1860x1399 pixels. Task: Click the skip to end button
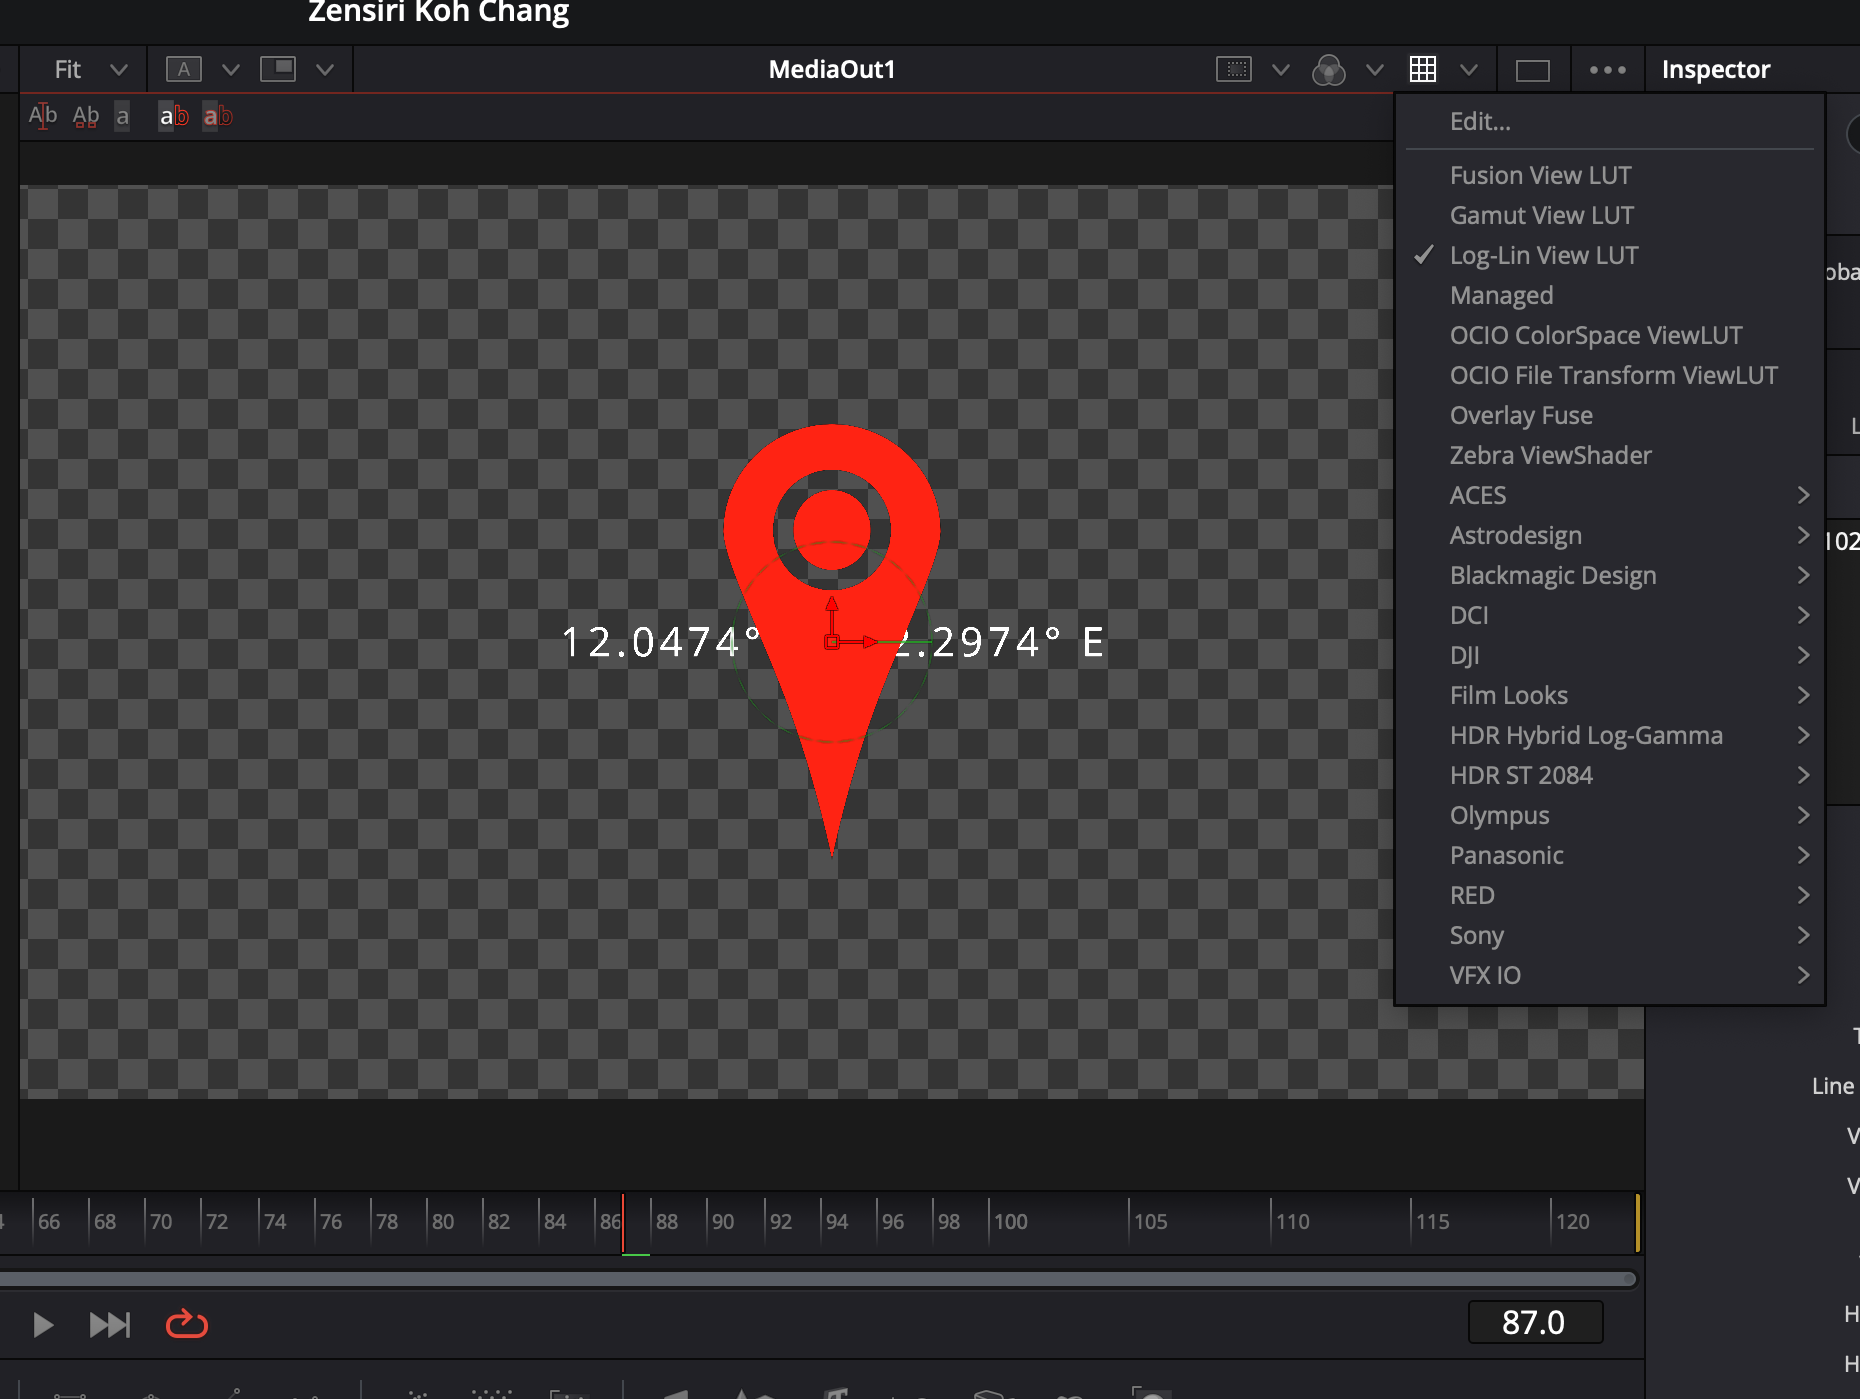[109, 1325]
